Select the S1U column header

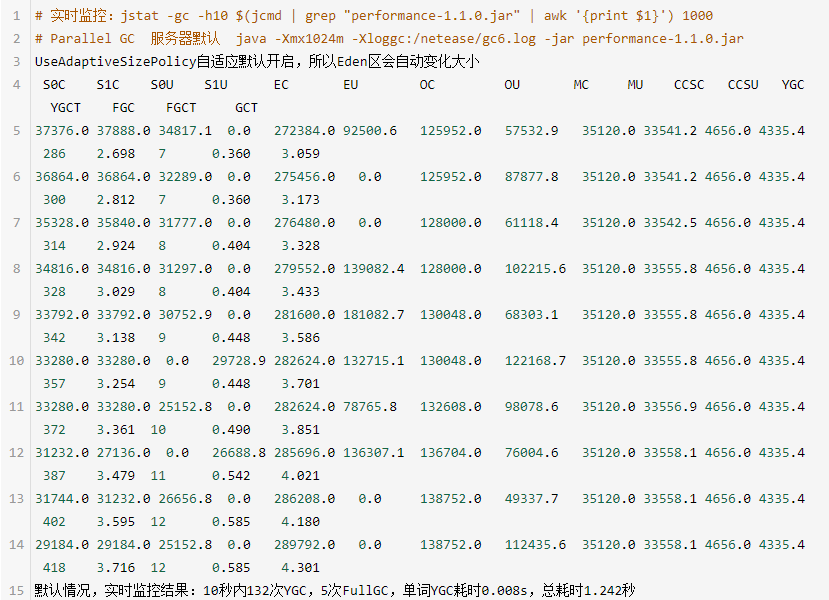coord(216,85)
